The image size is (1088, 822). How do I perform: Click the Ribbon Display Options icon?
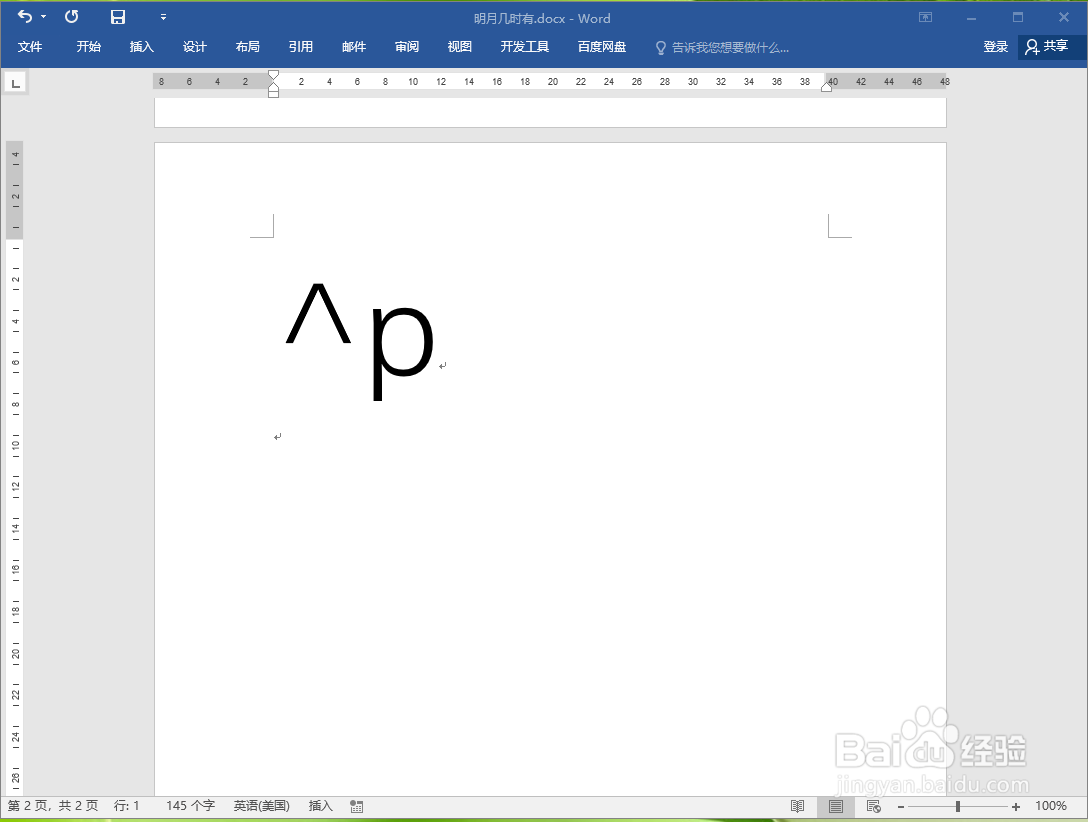[x=926, y=17]
